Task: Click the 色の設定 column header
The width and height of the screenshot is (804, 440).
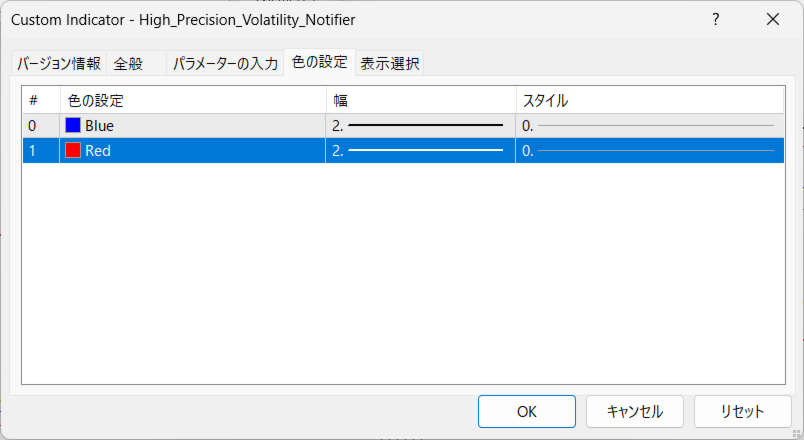Action: [192, 100]
